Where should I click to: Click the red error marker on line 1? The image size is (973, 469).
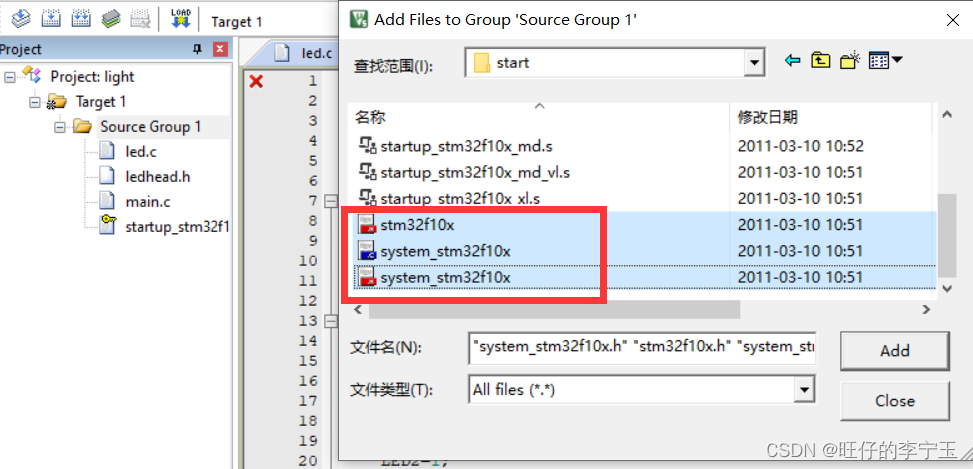[256, 81]
